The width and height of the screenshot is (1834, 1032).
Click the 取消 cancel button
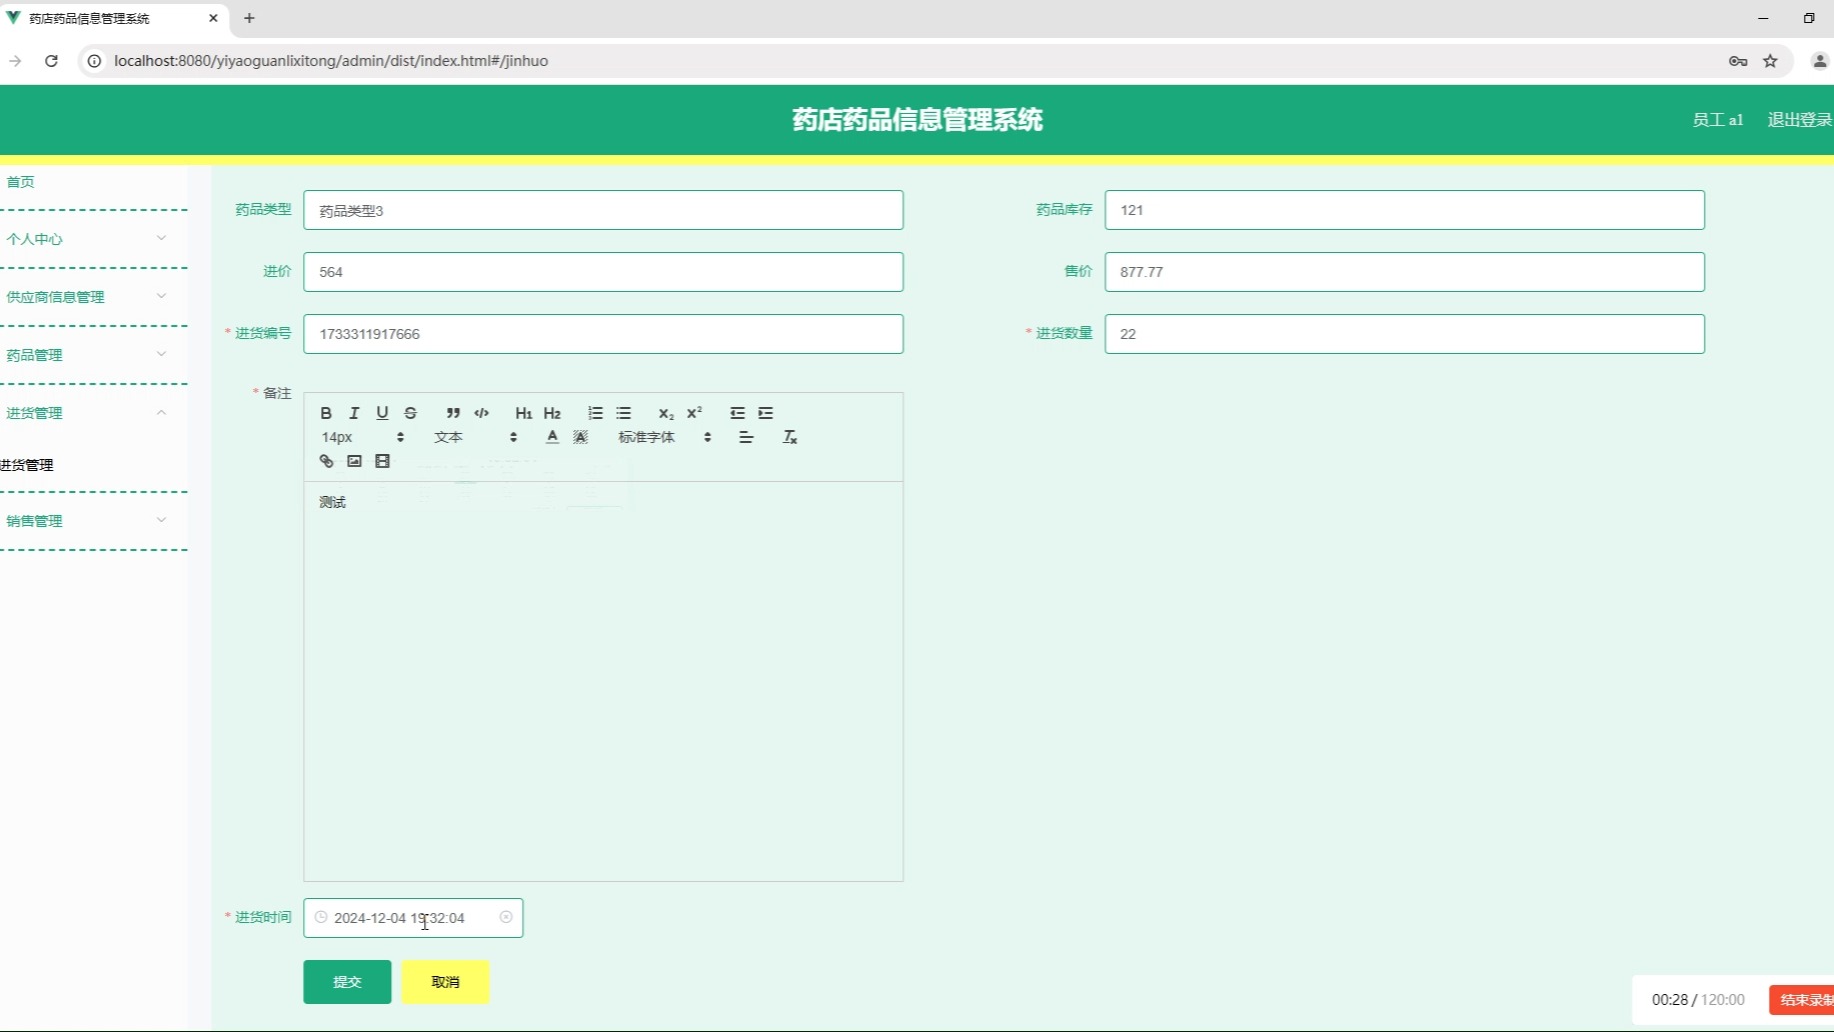(x=445, y=982)
